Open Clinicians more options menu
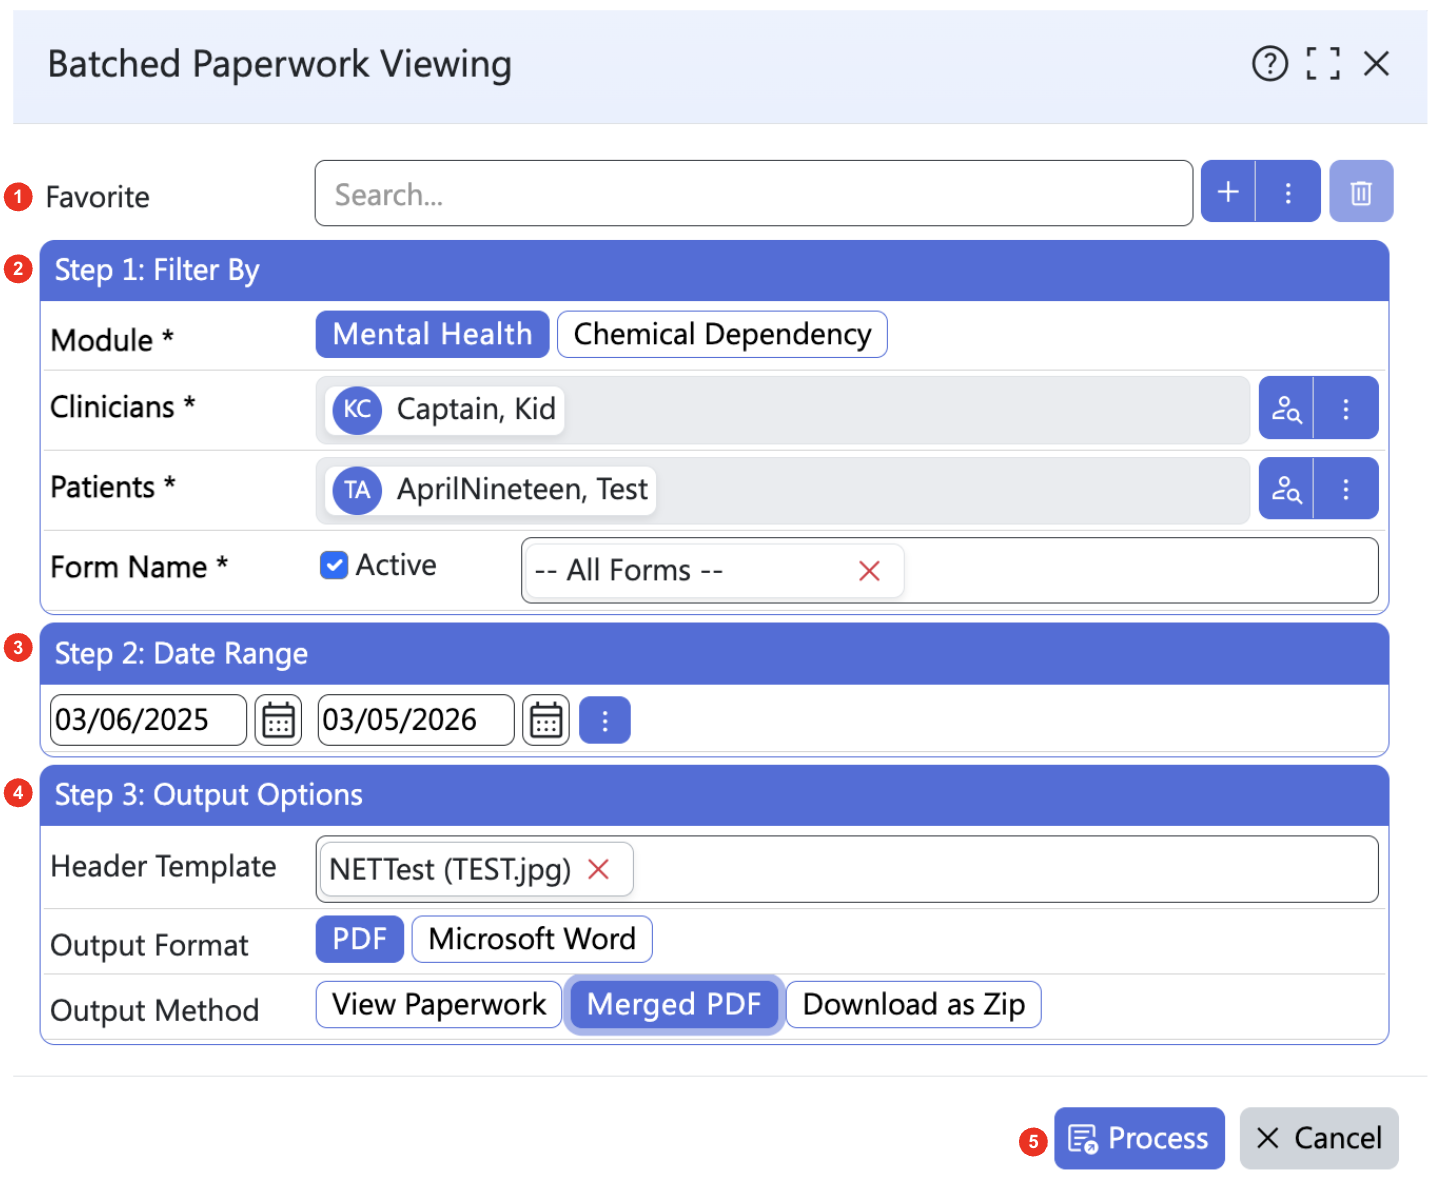The image size is (1432, 1186). [1346, 408]
